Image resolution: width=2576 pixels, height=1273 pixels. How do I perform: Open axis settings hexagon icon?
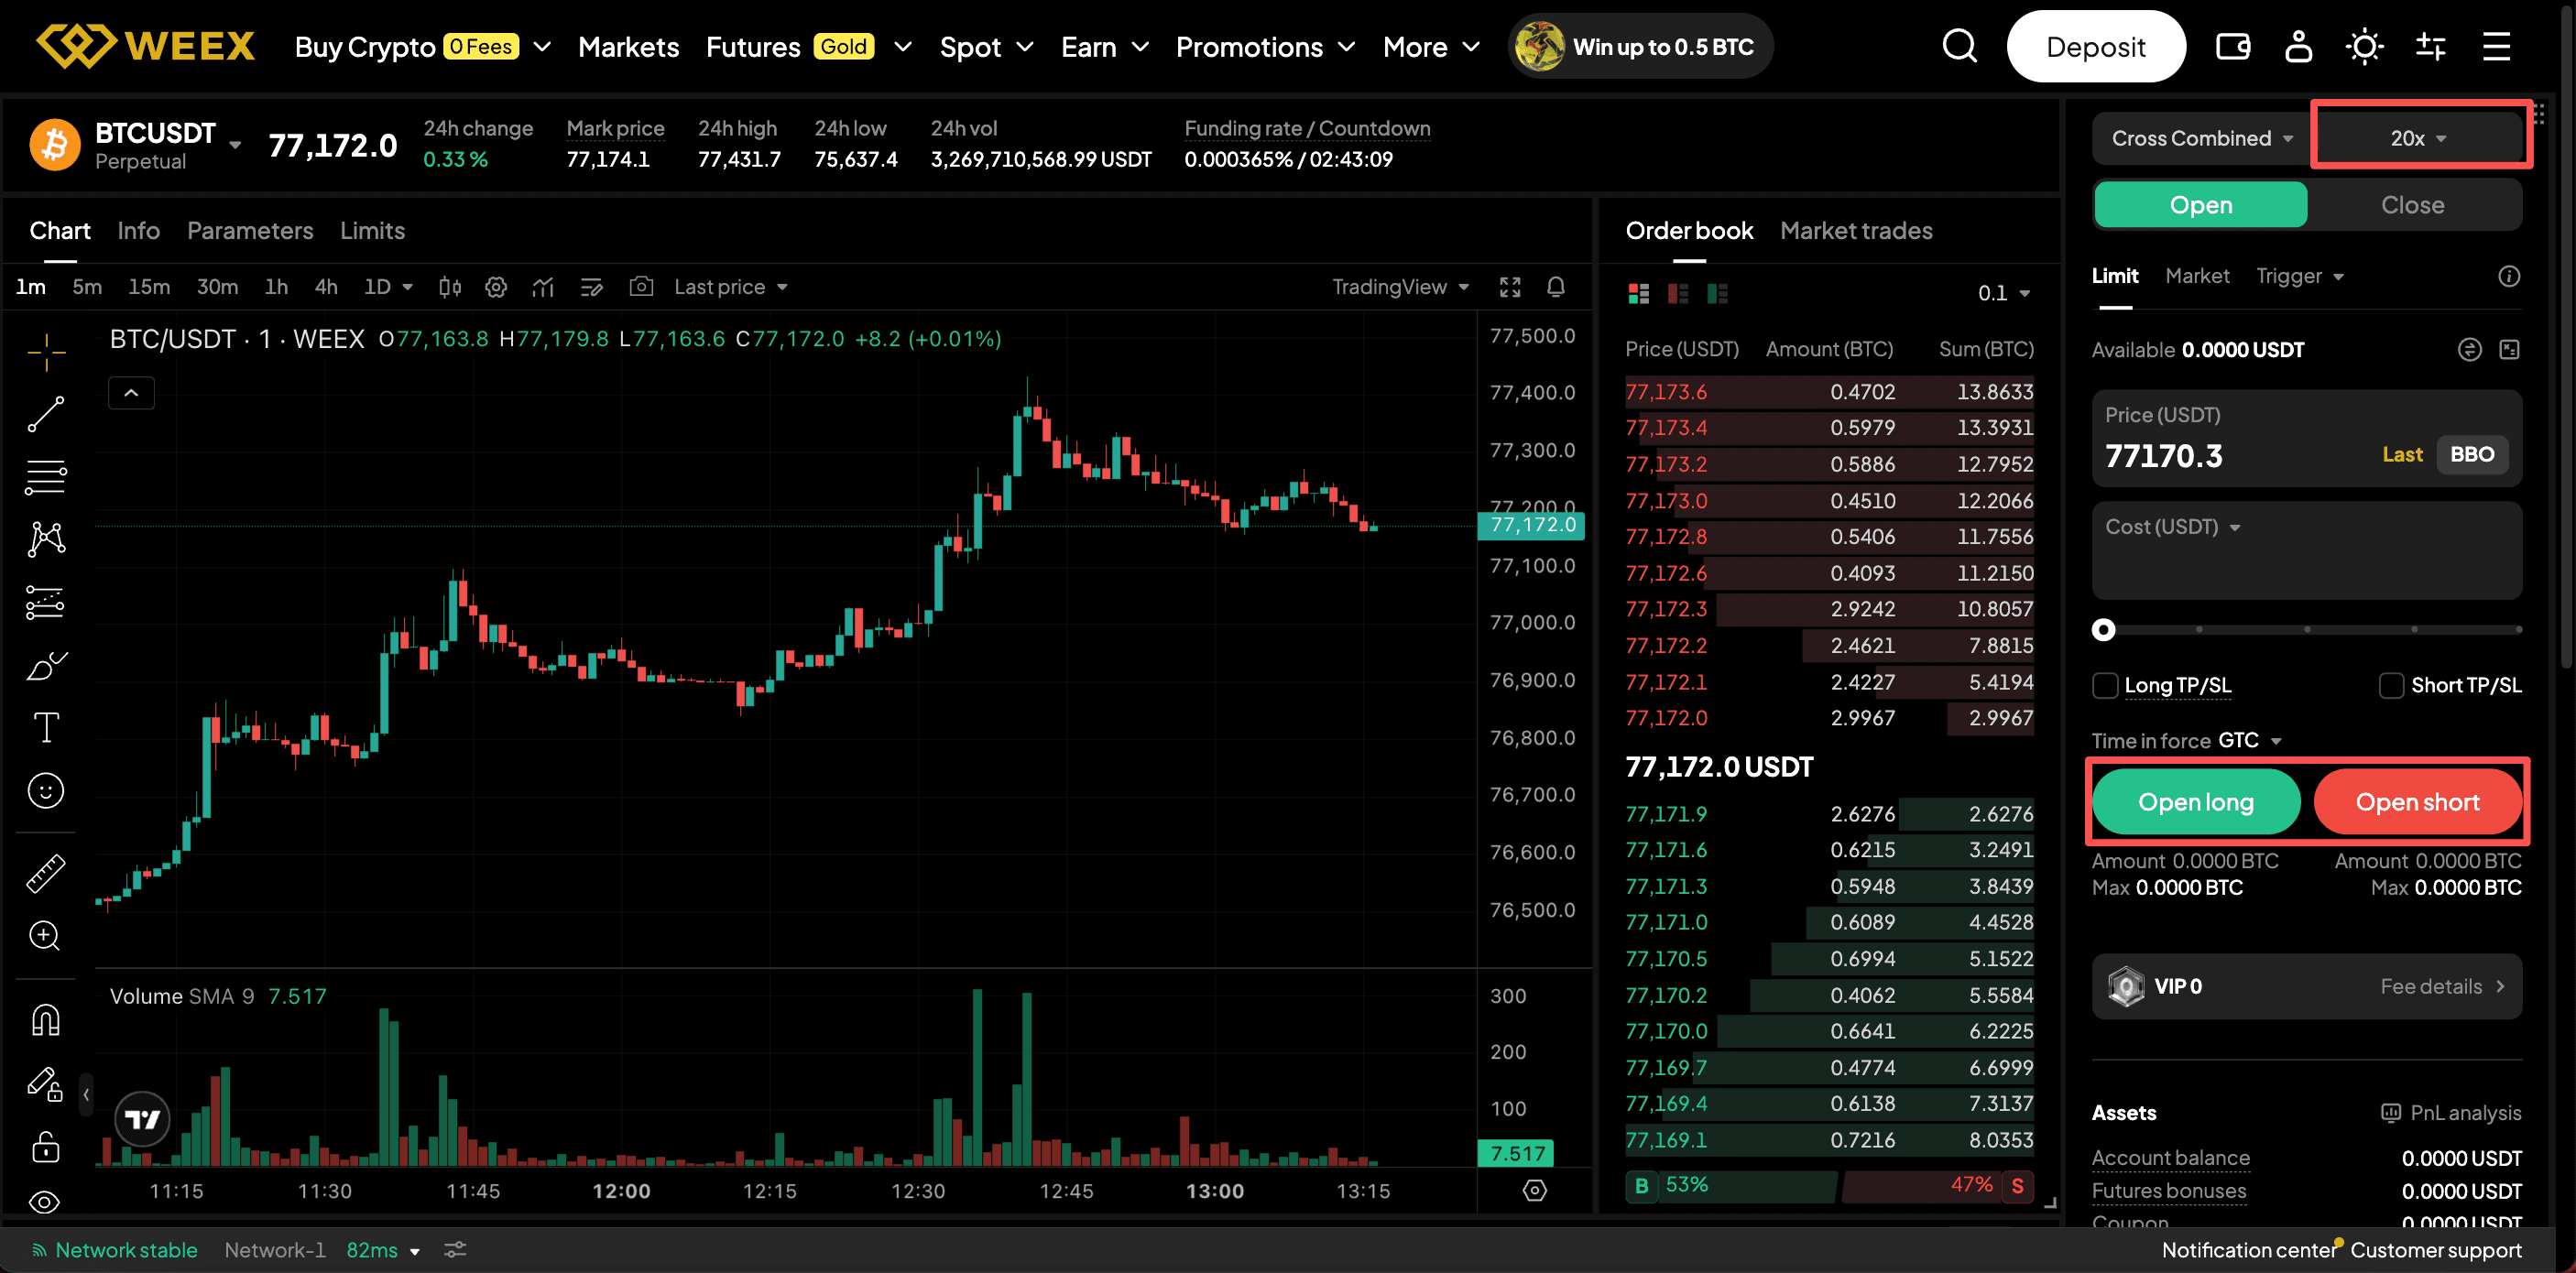click(x=1535, y=1190)
